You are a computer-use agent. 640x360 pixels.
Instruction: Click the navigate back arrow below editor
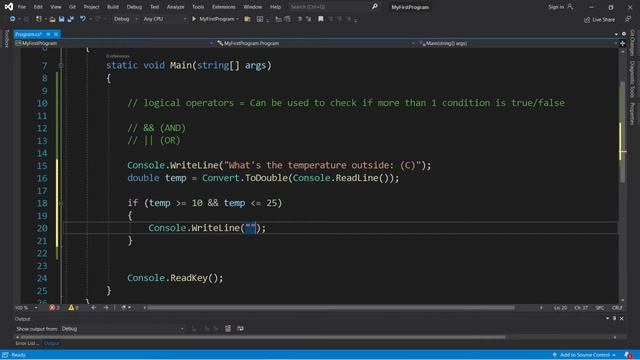point(93,308)
